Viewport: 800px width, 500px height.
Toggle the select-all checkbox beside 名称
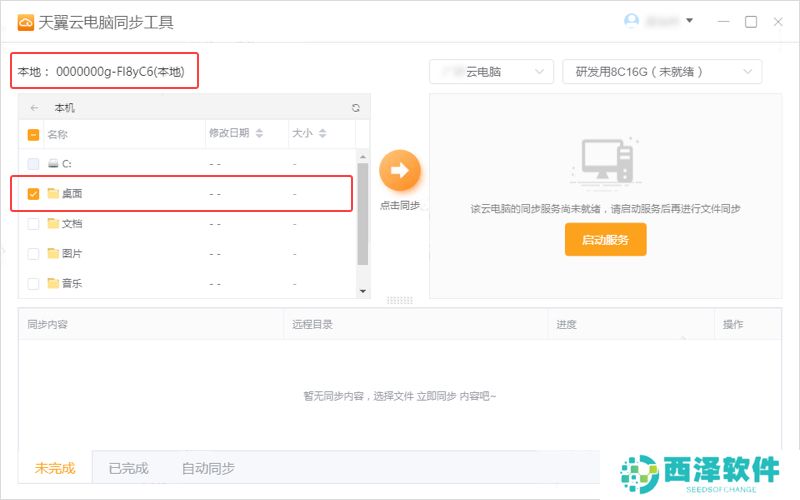[x=33, y=135]
